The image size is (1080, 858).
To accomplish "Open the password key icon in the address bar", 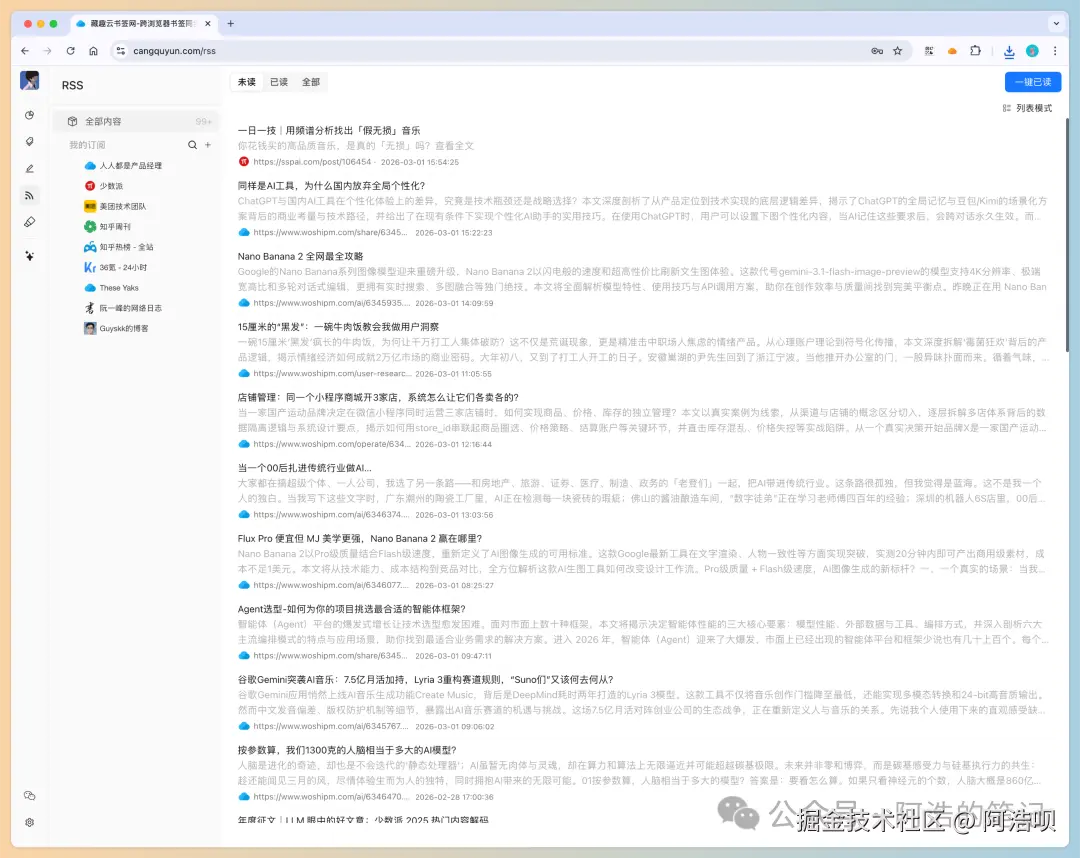I will 877,51.
